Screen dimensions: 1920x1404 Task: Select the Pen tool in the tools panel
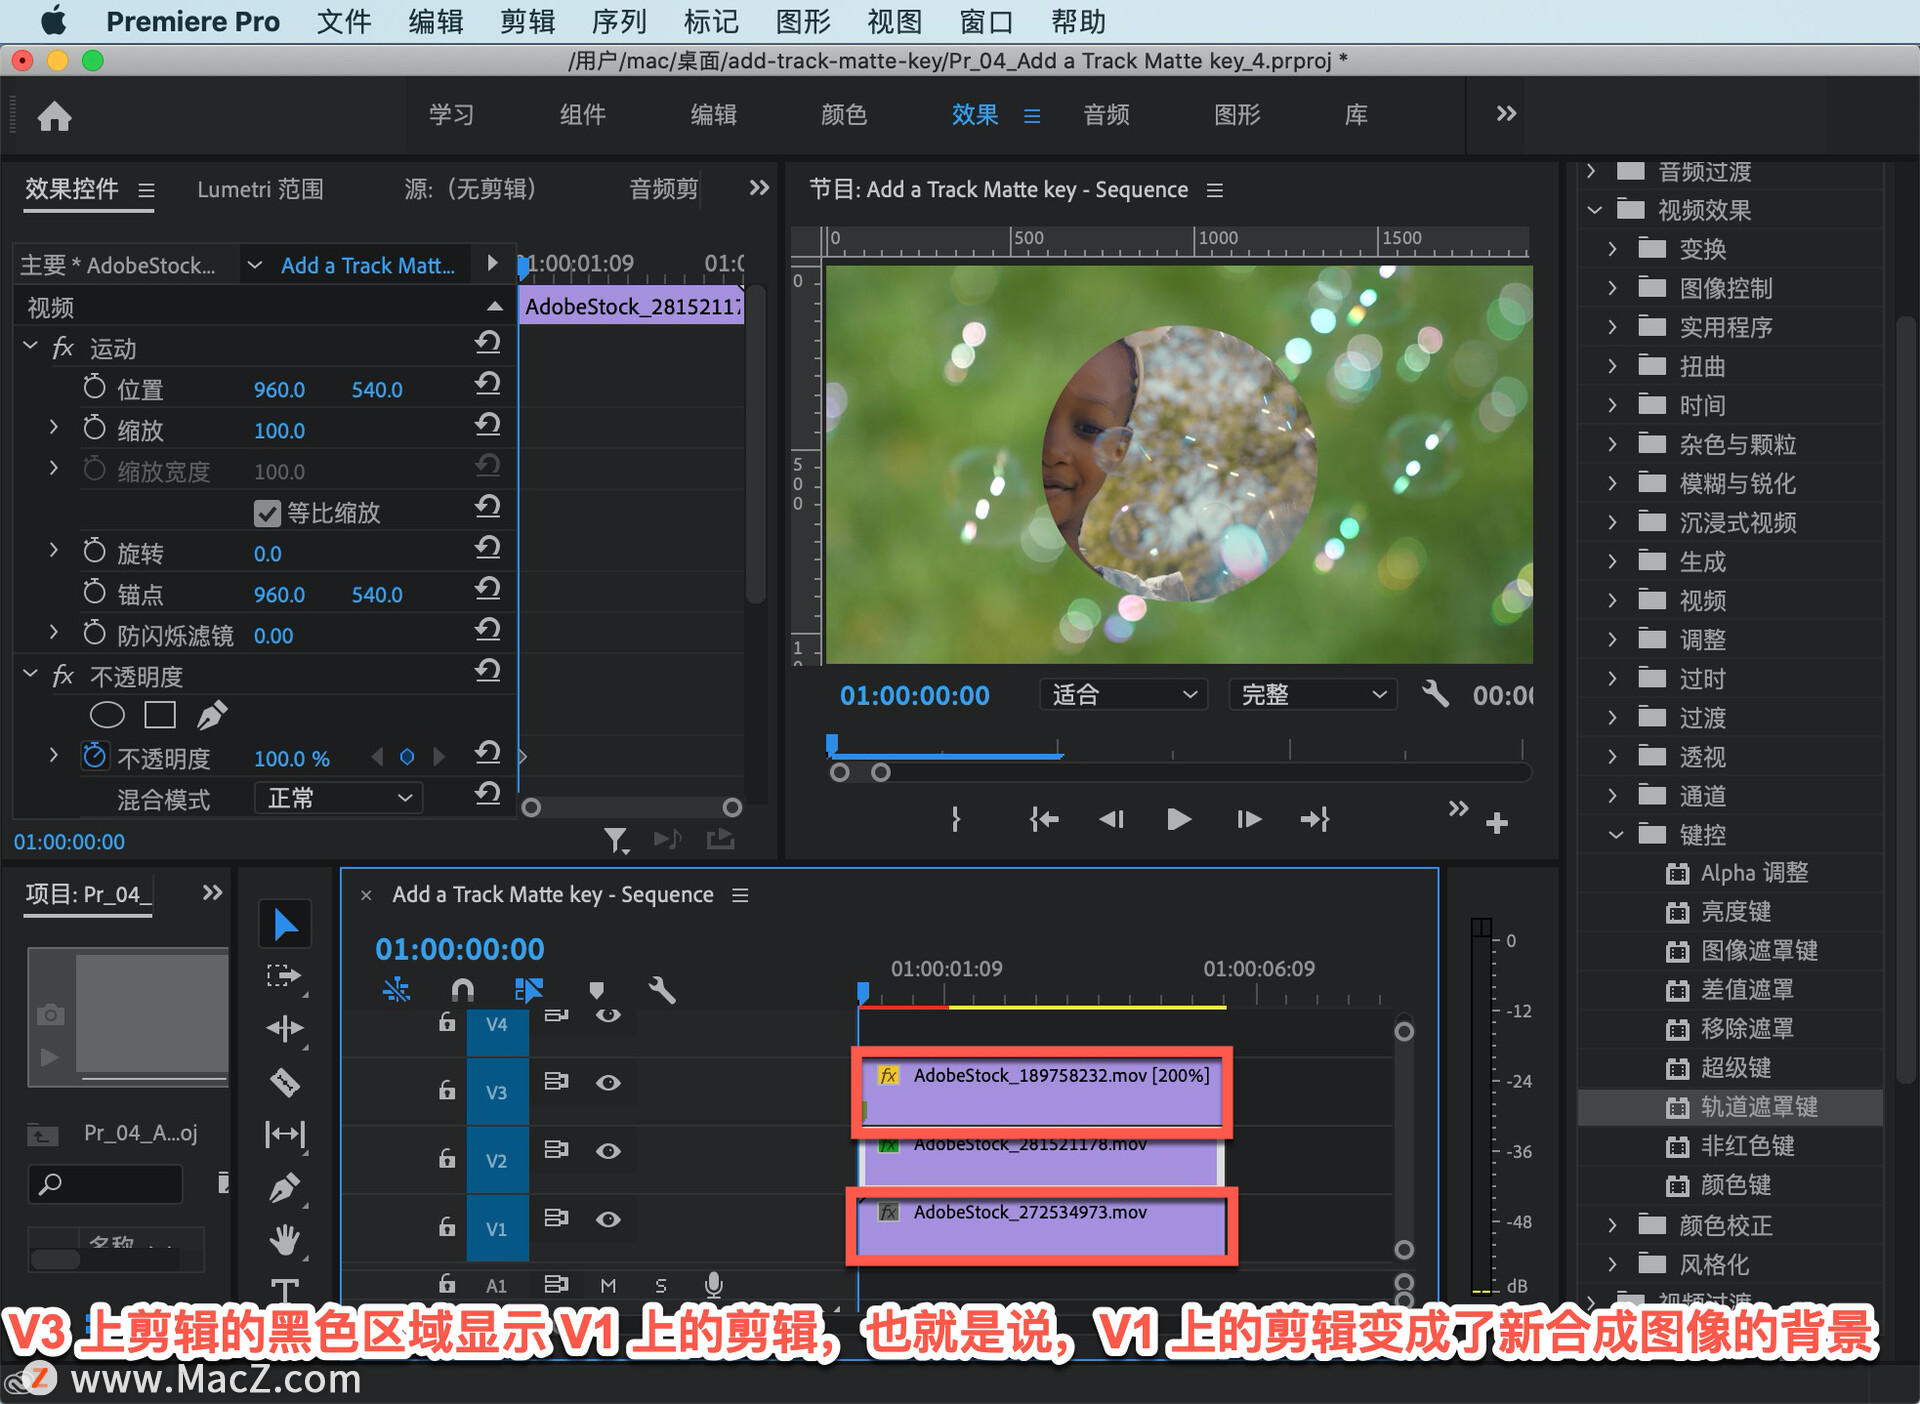[x=284, y=1187]
